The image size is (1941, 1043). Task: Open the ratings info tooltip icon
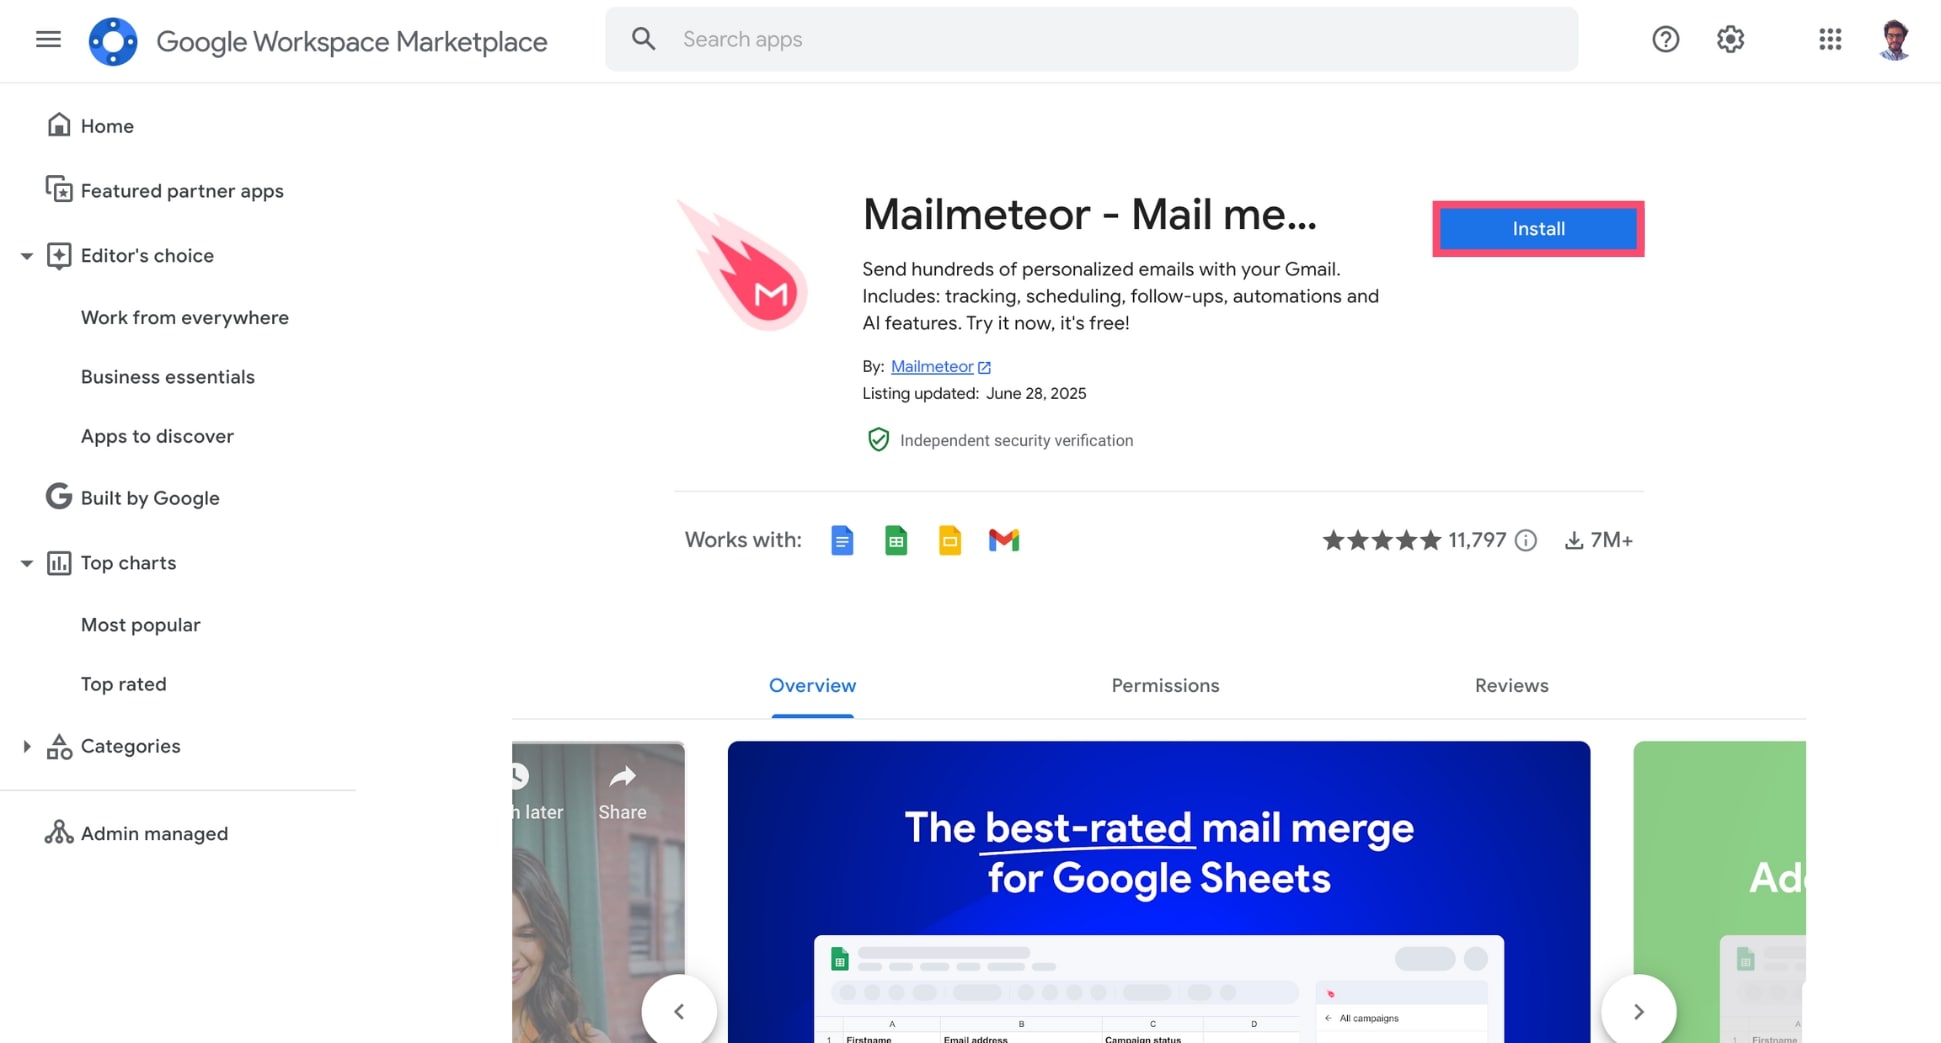point(1525,540)
